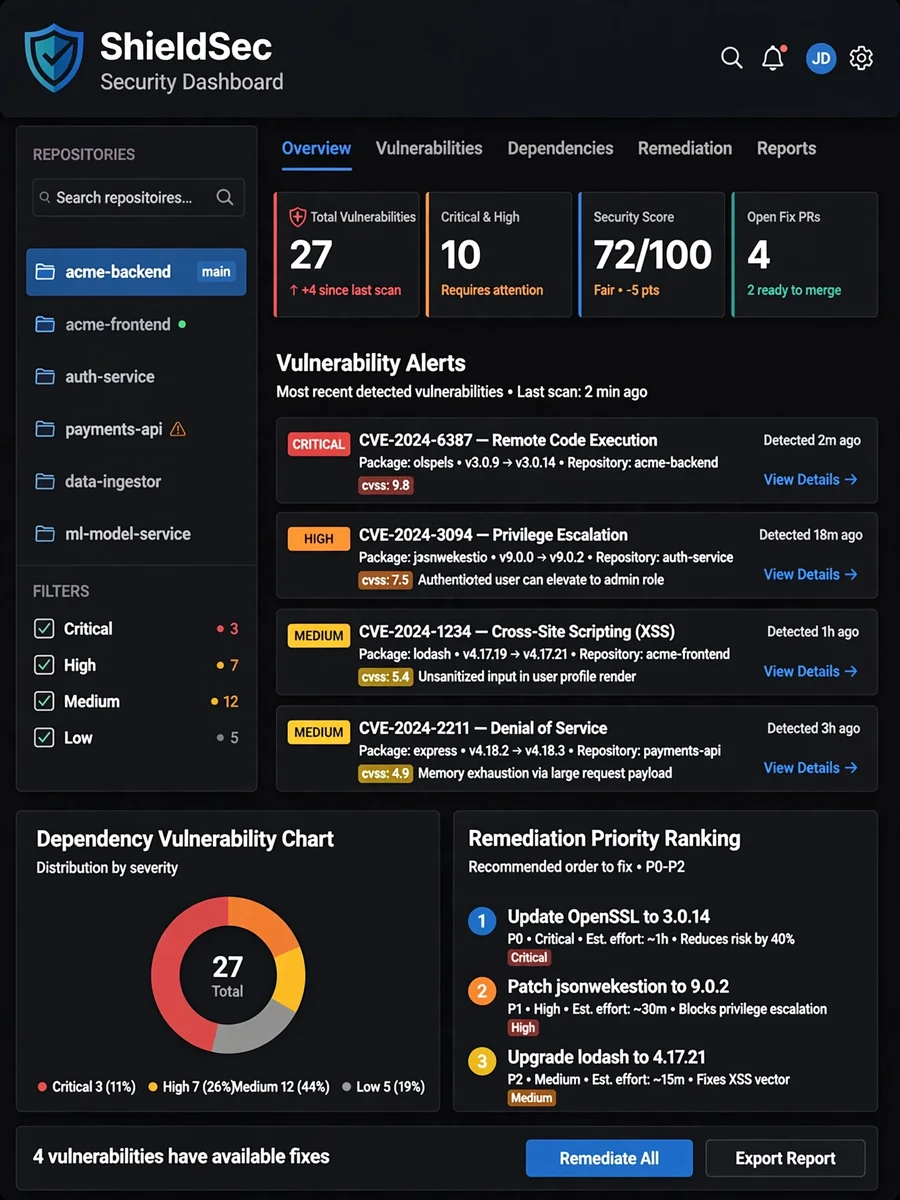Go to the Remediation tab
The image size is (900, 1200).
pyautogui.click(x=685, y=148)
